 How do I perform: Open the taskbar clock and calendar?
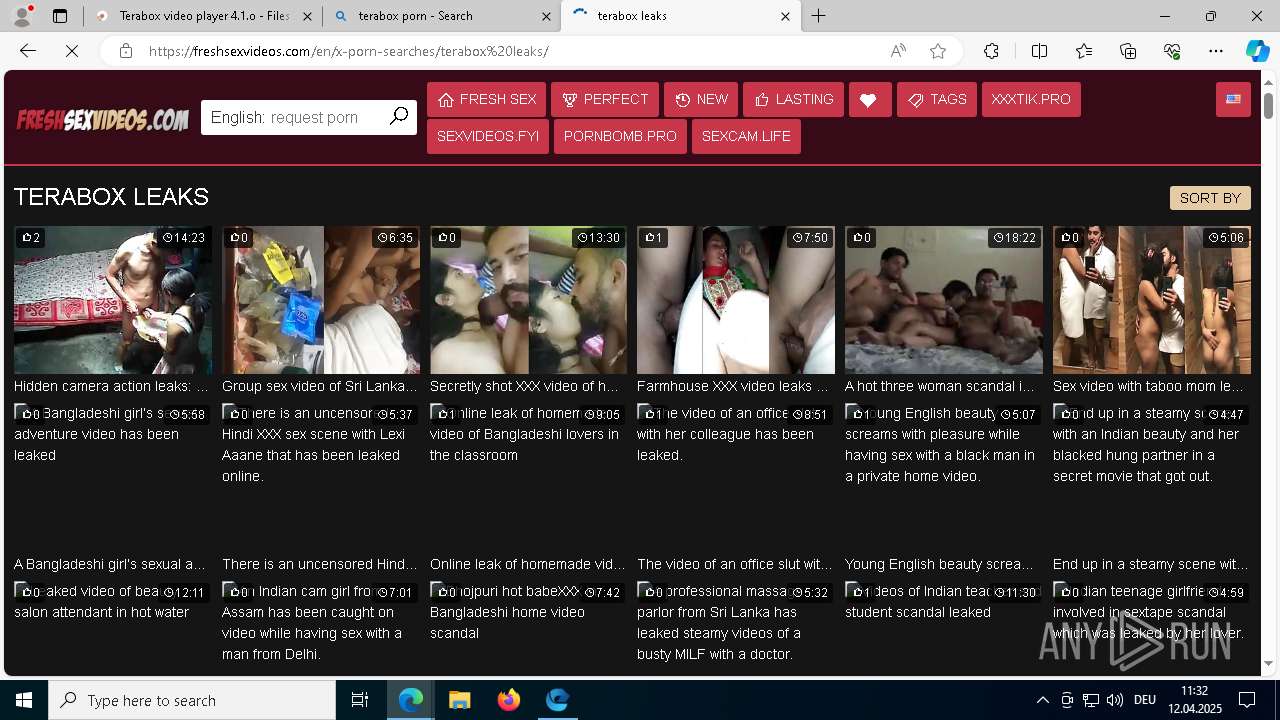(1194, 700)
